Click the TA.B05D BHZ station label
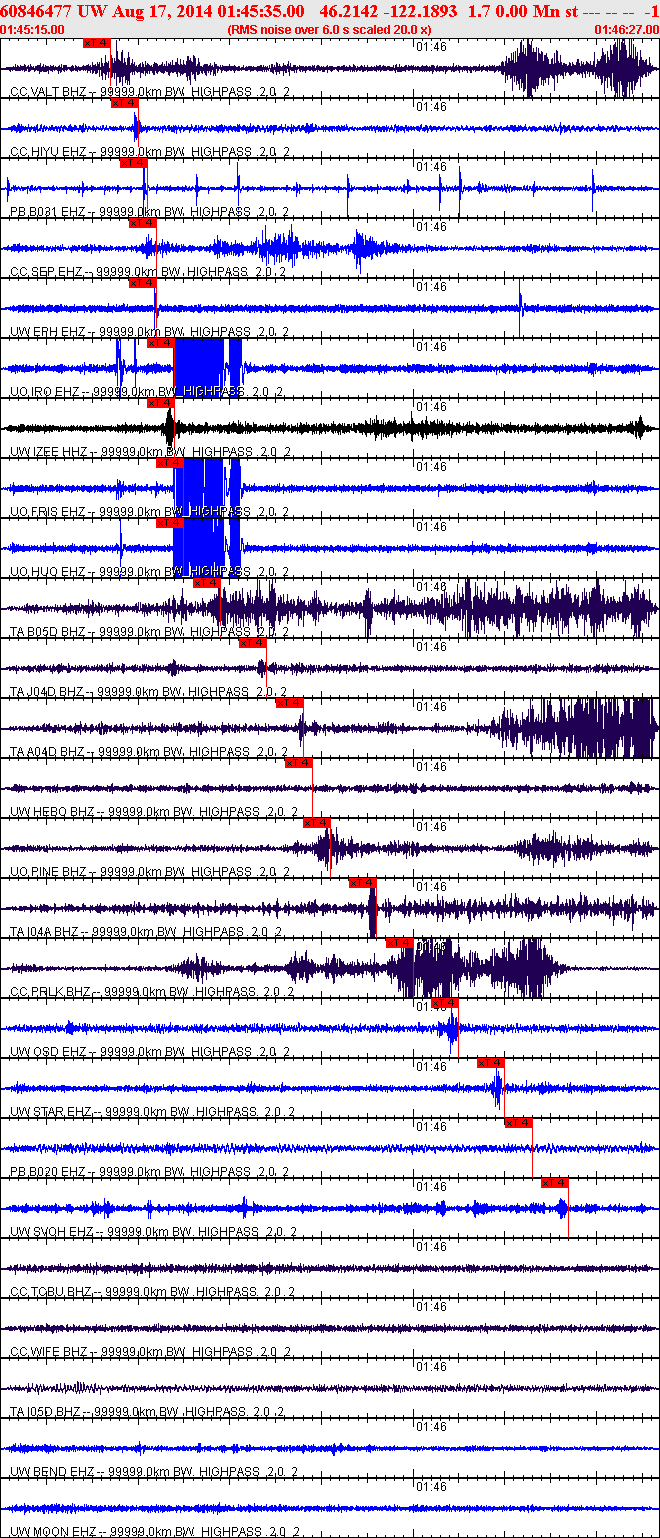 point(49,632)
